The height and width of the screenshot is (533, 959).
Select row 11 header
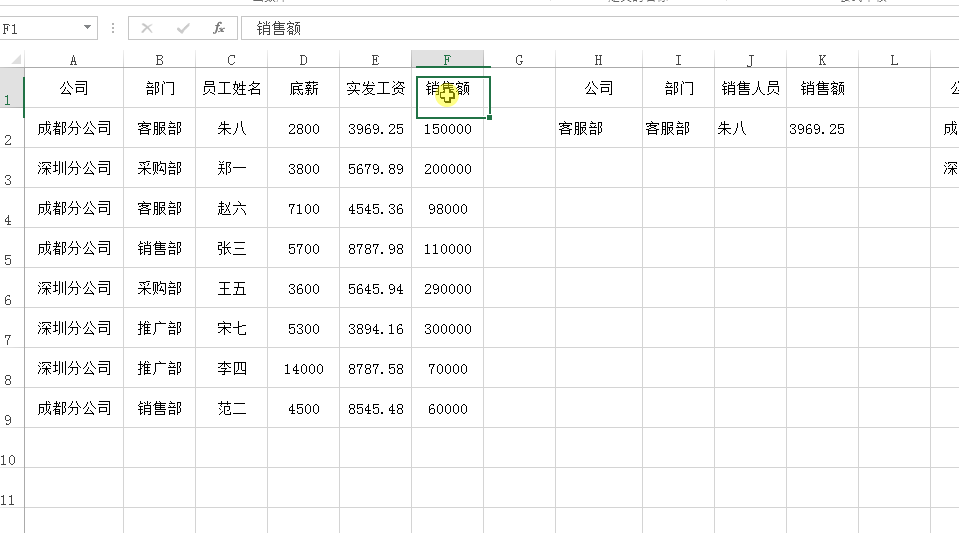tap(12, 488)
